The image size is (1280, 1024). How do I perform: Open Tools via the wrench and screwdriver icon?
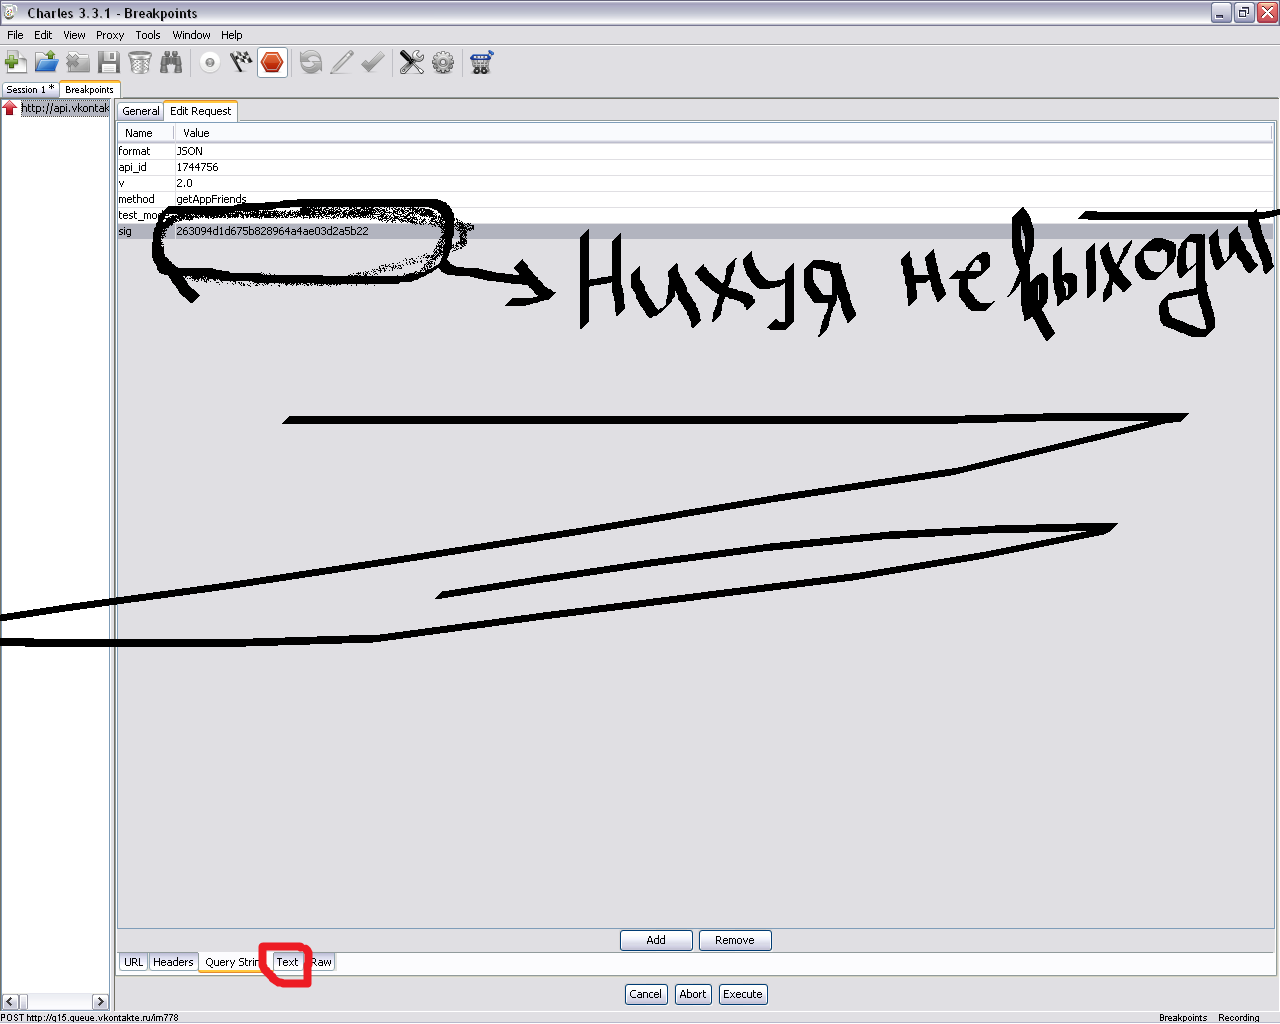(411, 63)
